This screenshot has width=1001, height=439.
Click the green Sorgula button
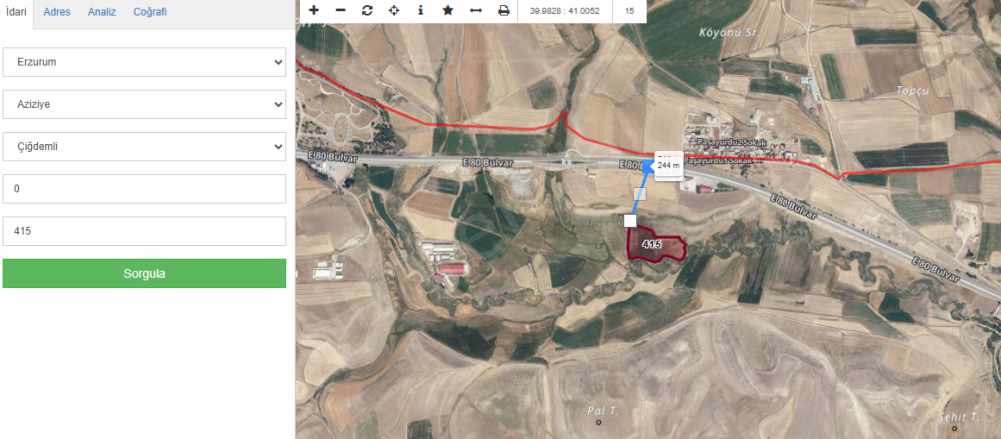pyautogui.click(x=144, y=273)
